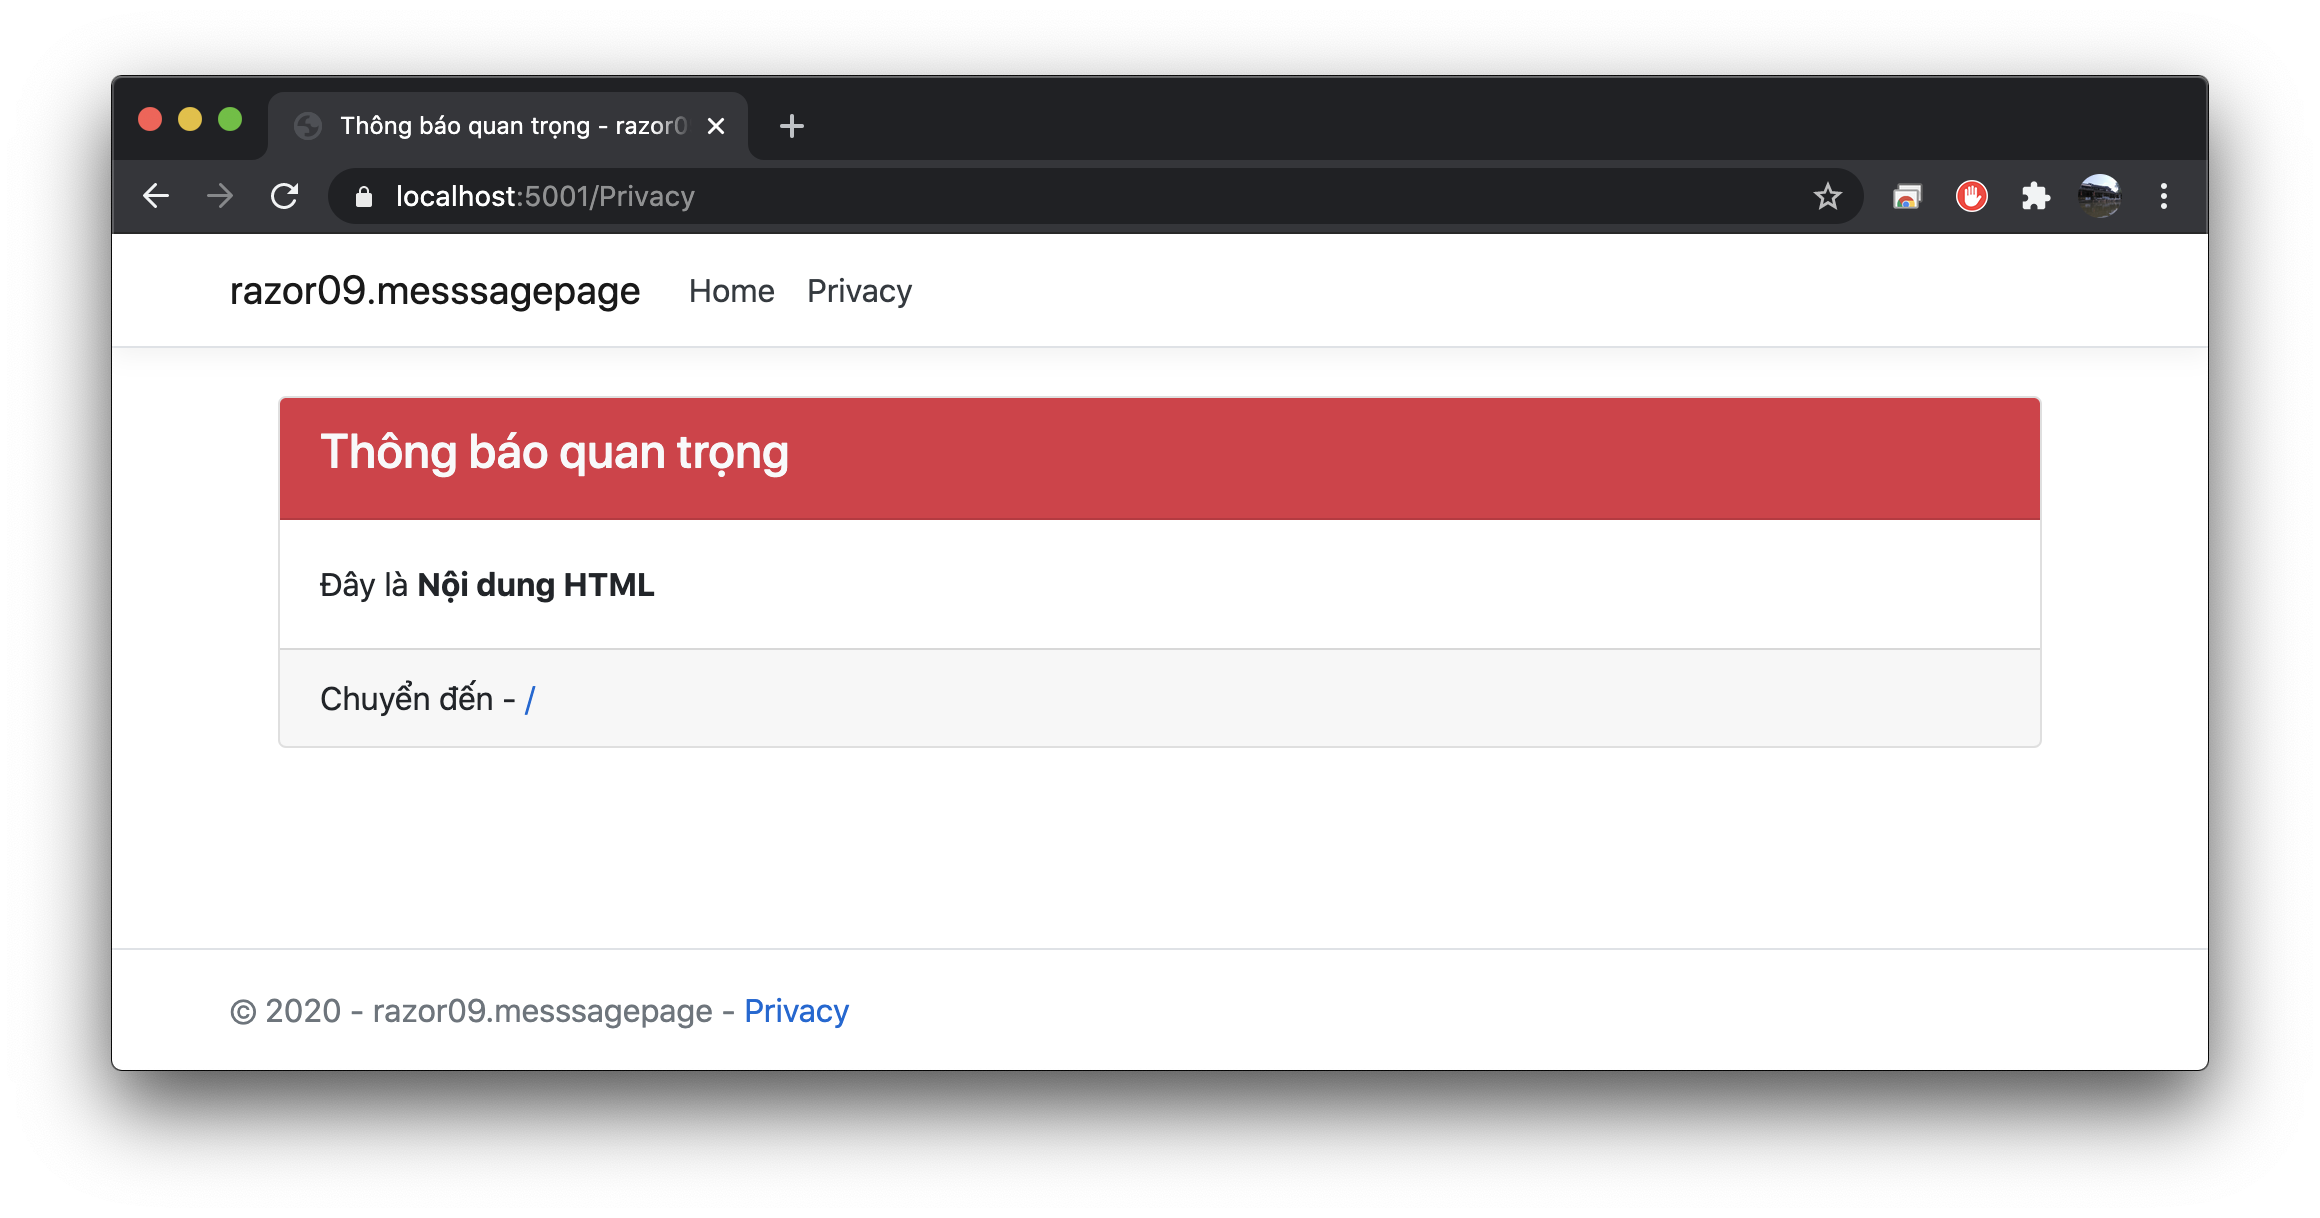Open a new tab with plus button

point(791,126)
